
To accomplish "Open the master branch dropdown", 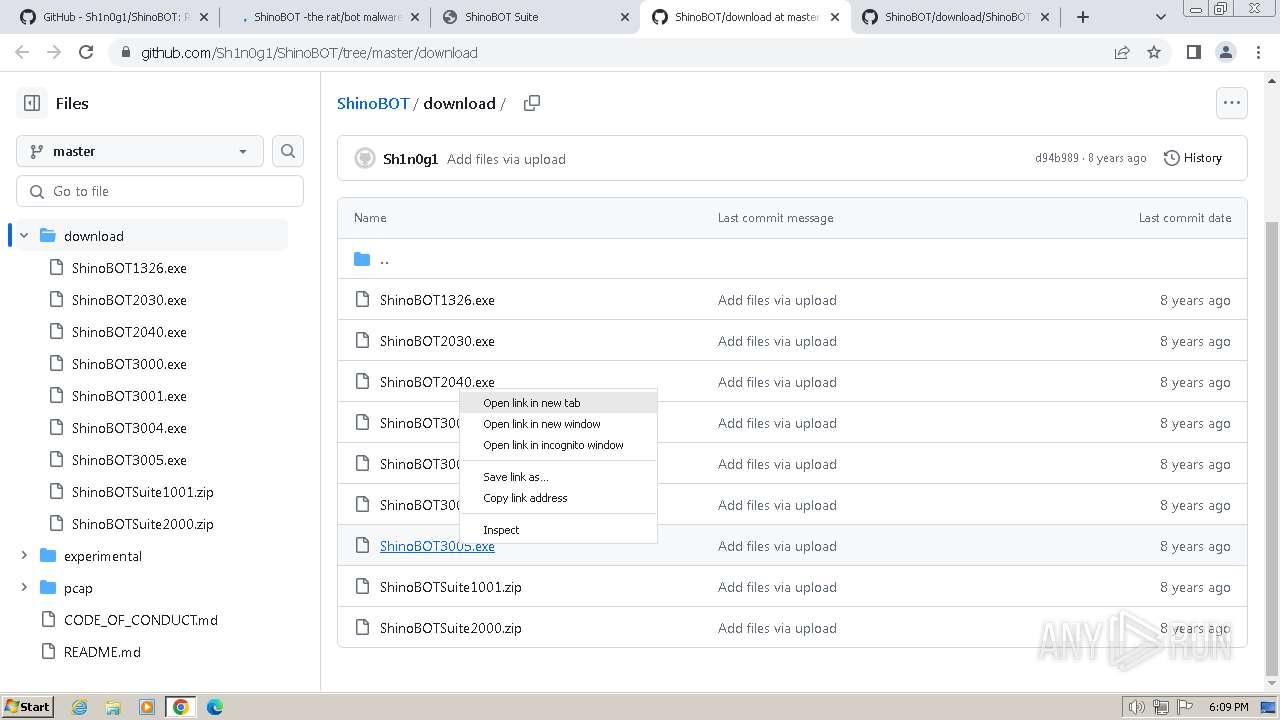I will 140,151.
